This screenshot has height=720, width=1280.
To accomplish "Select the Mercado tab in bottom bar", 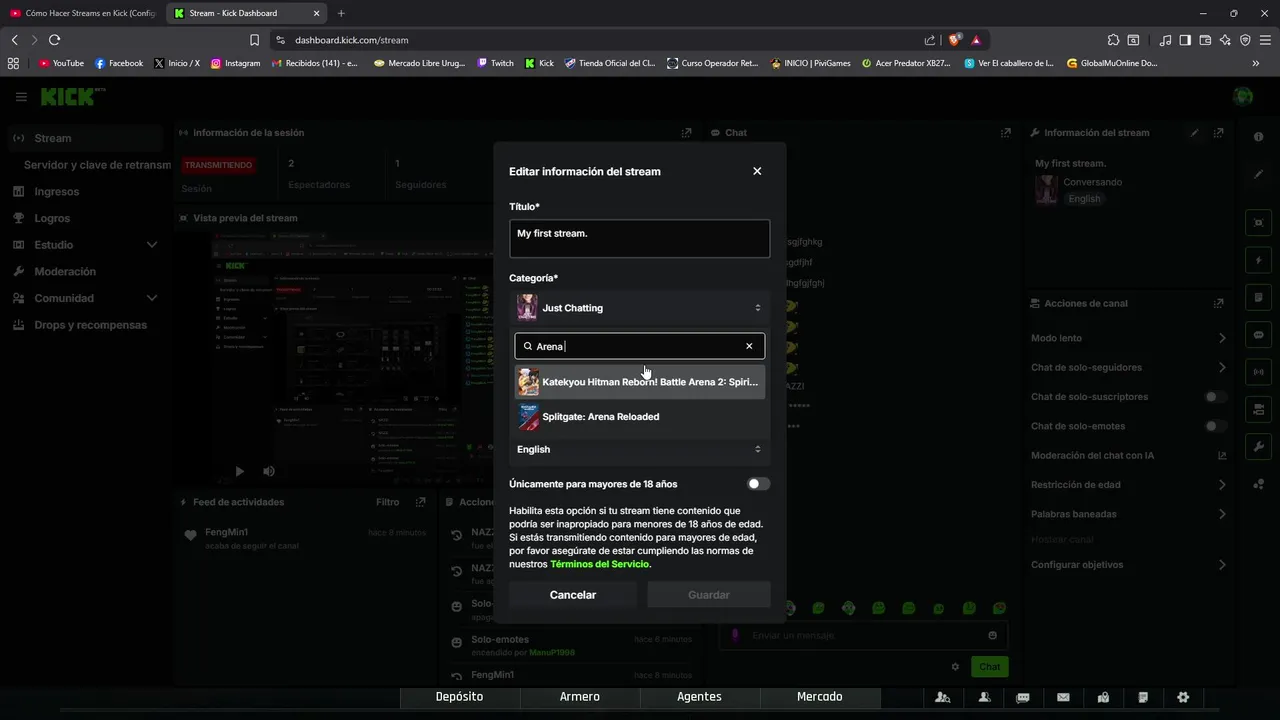I will 819,697.
